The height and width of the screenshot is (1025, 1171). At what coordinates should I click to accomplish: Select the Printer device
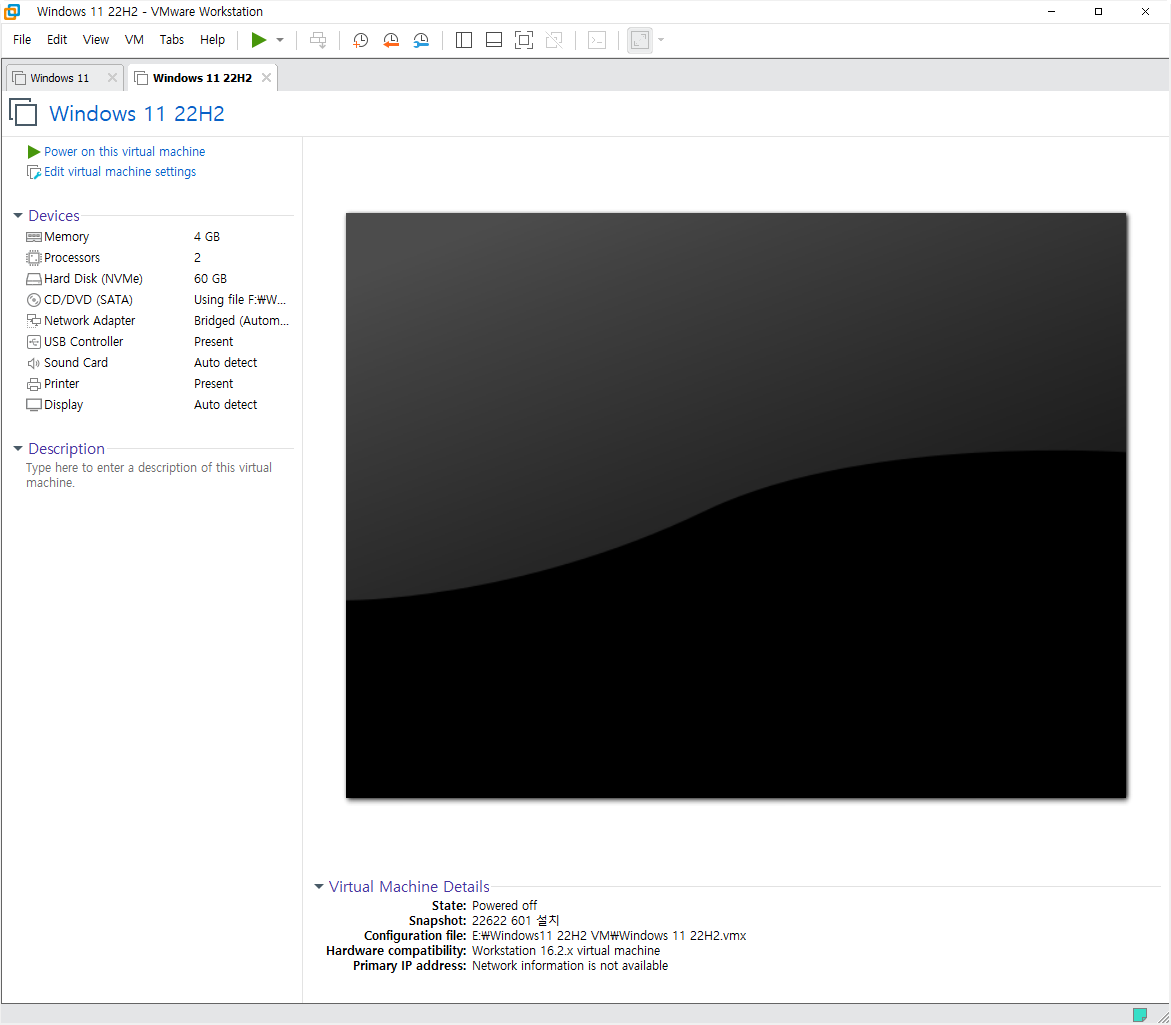(158, 384)
